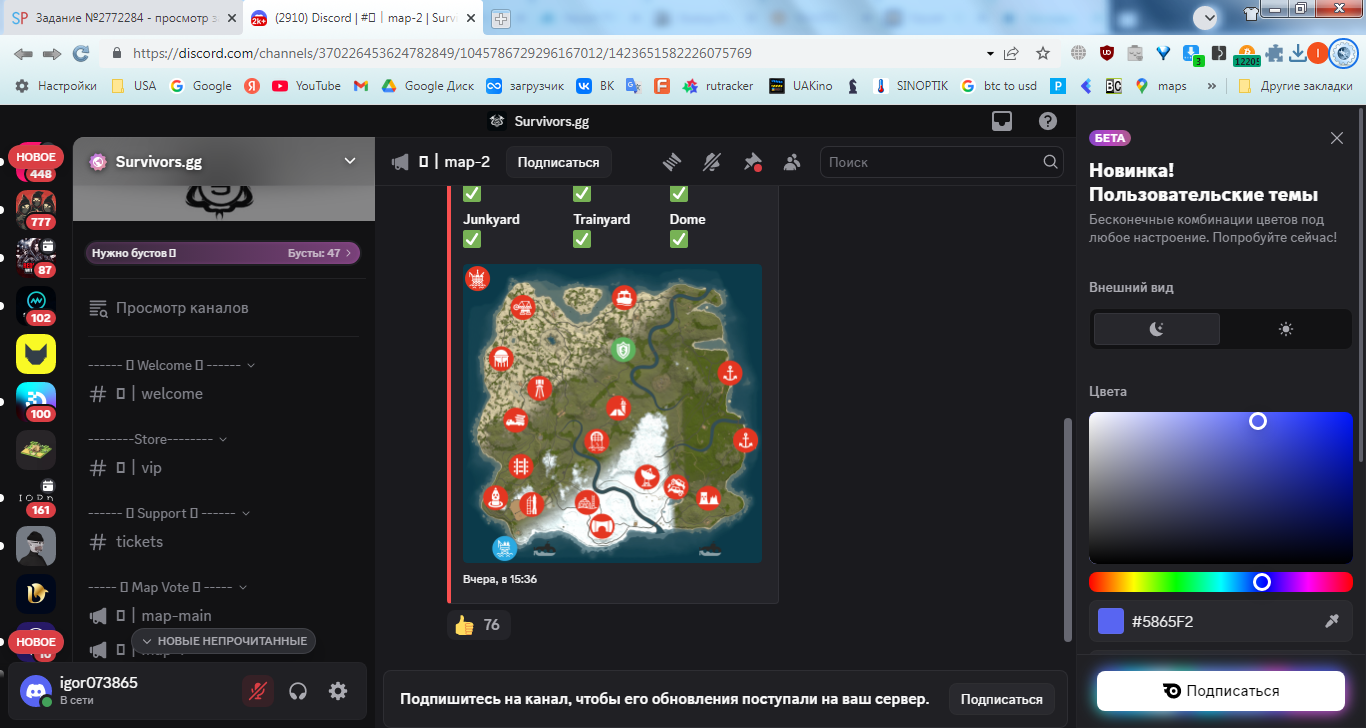
Task: Select the dark appearance moon option
Action: click(1157, 329)
